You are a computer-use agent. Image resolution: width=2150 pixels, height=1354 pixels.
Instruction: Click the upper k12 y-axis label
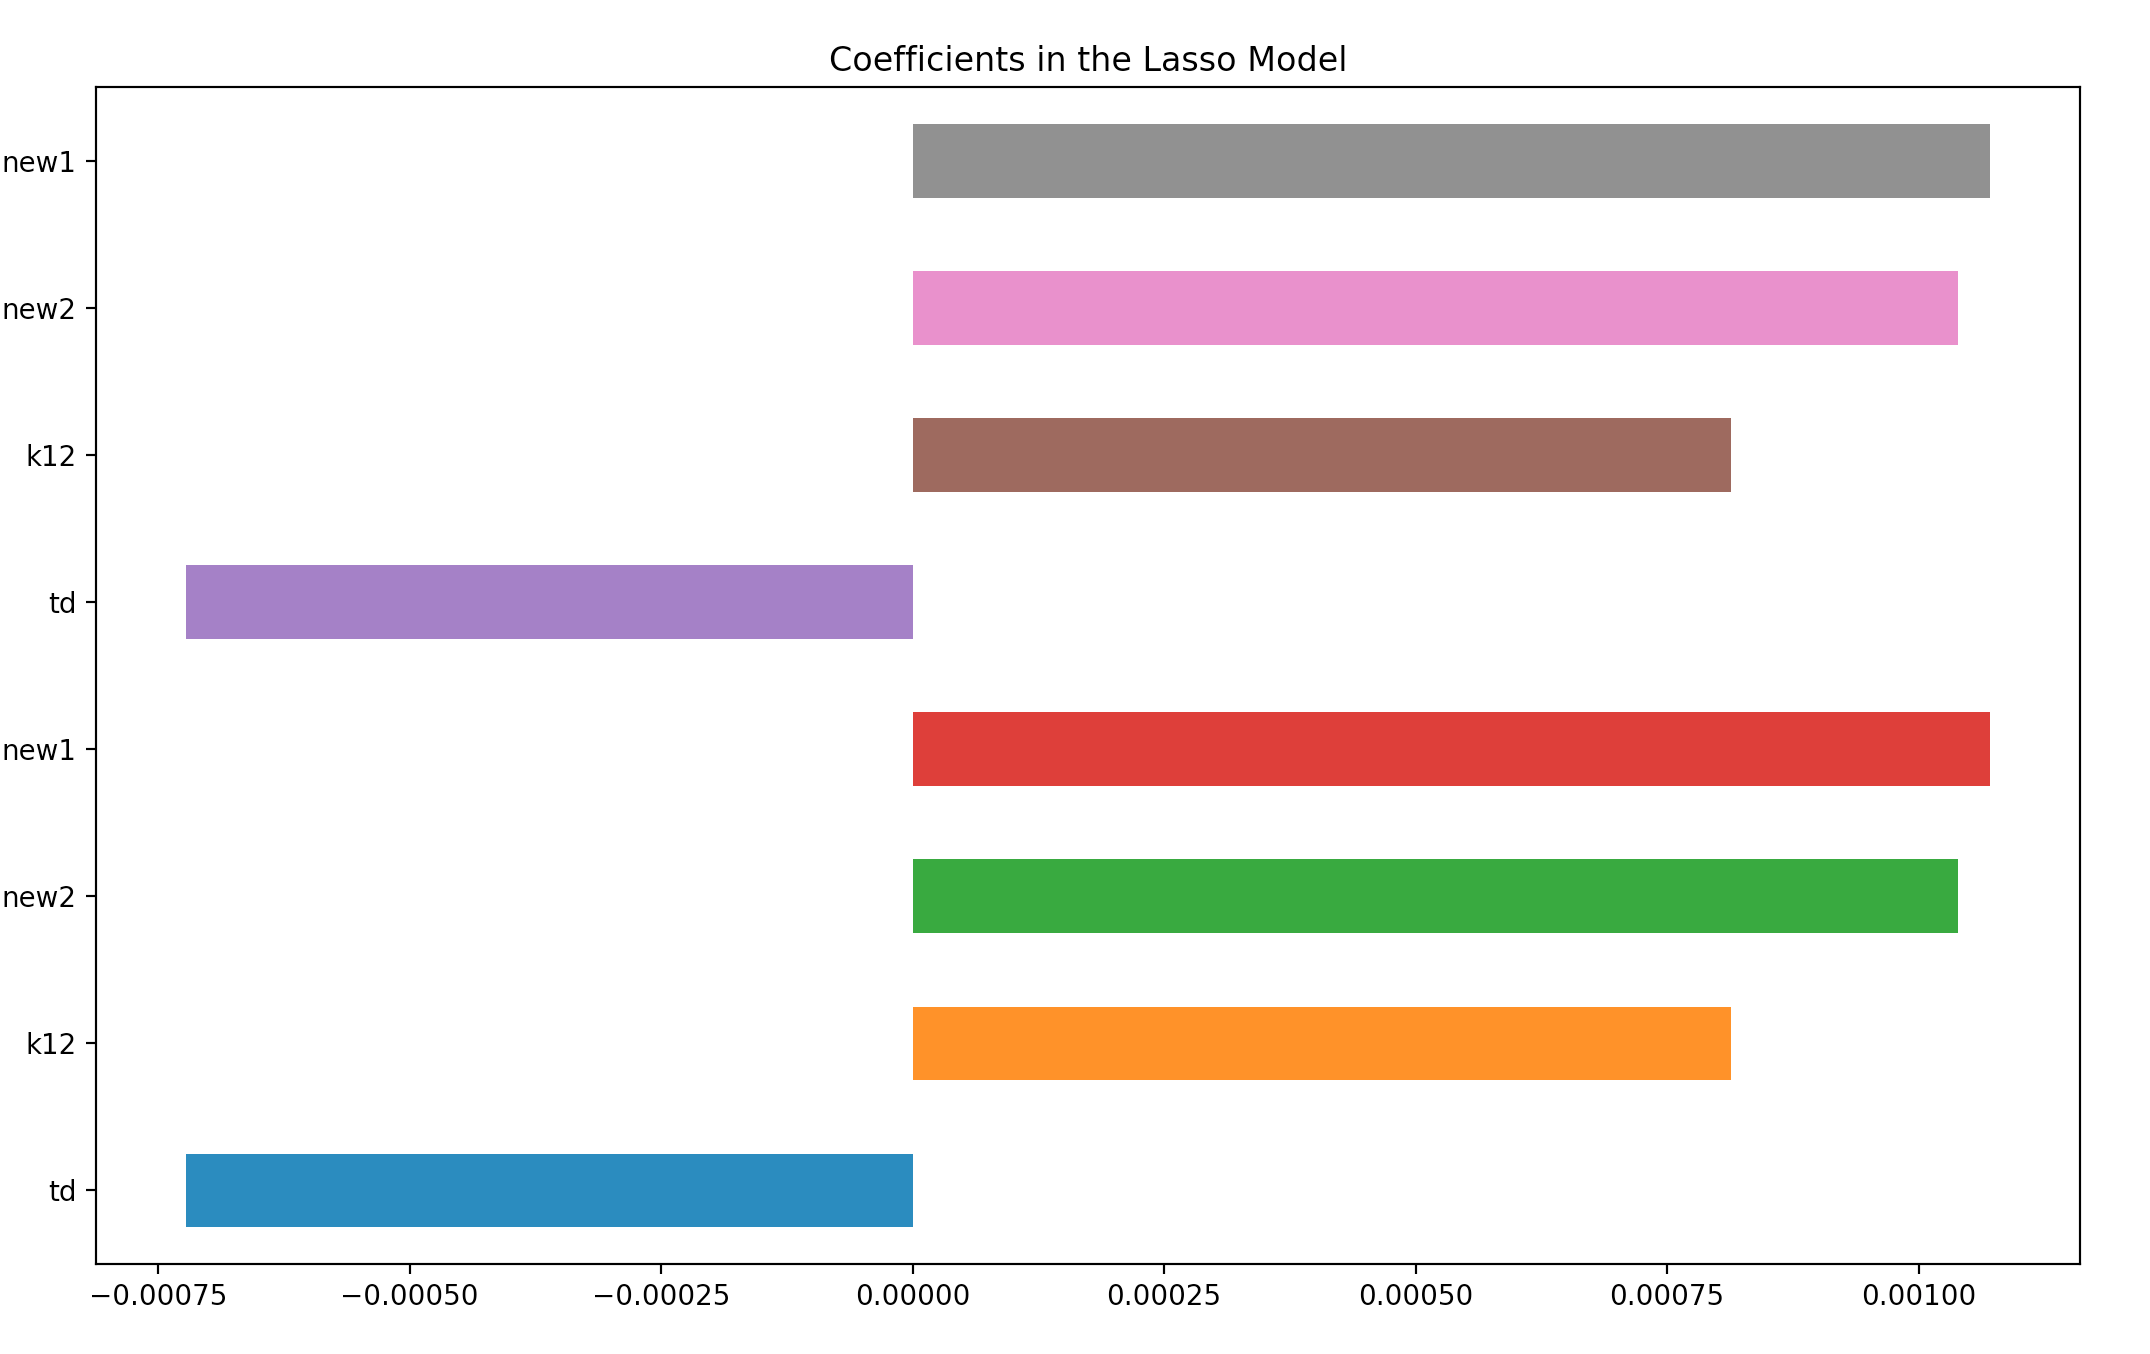point(50,456)
